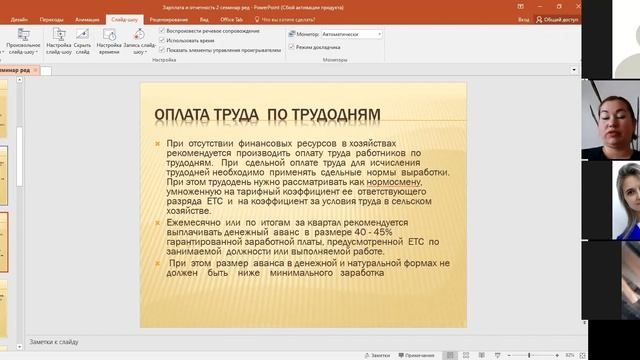Click the new blank document tab button
Viewport: 640px width, 360px height.
[x=46, y=71]
